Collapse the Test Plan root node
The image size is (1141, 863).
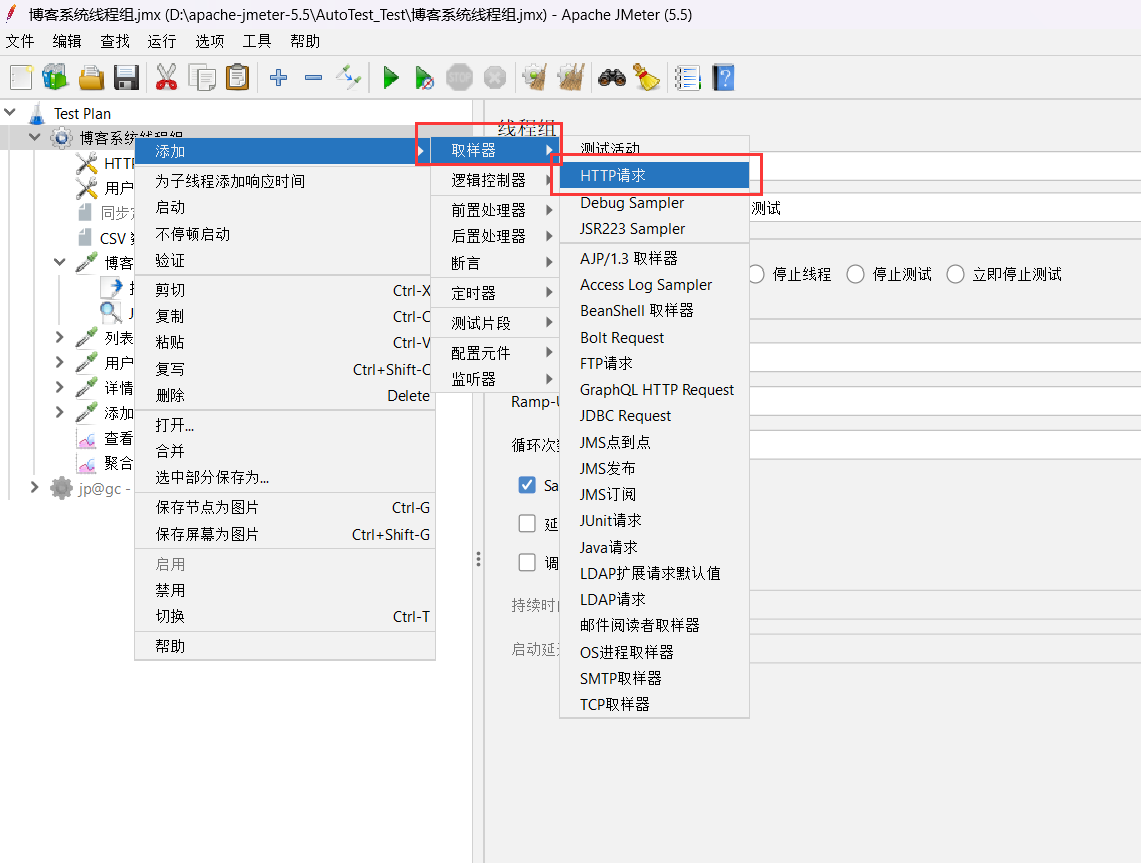pyautogui.click(x=10, y=112)
